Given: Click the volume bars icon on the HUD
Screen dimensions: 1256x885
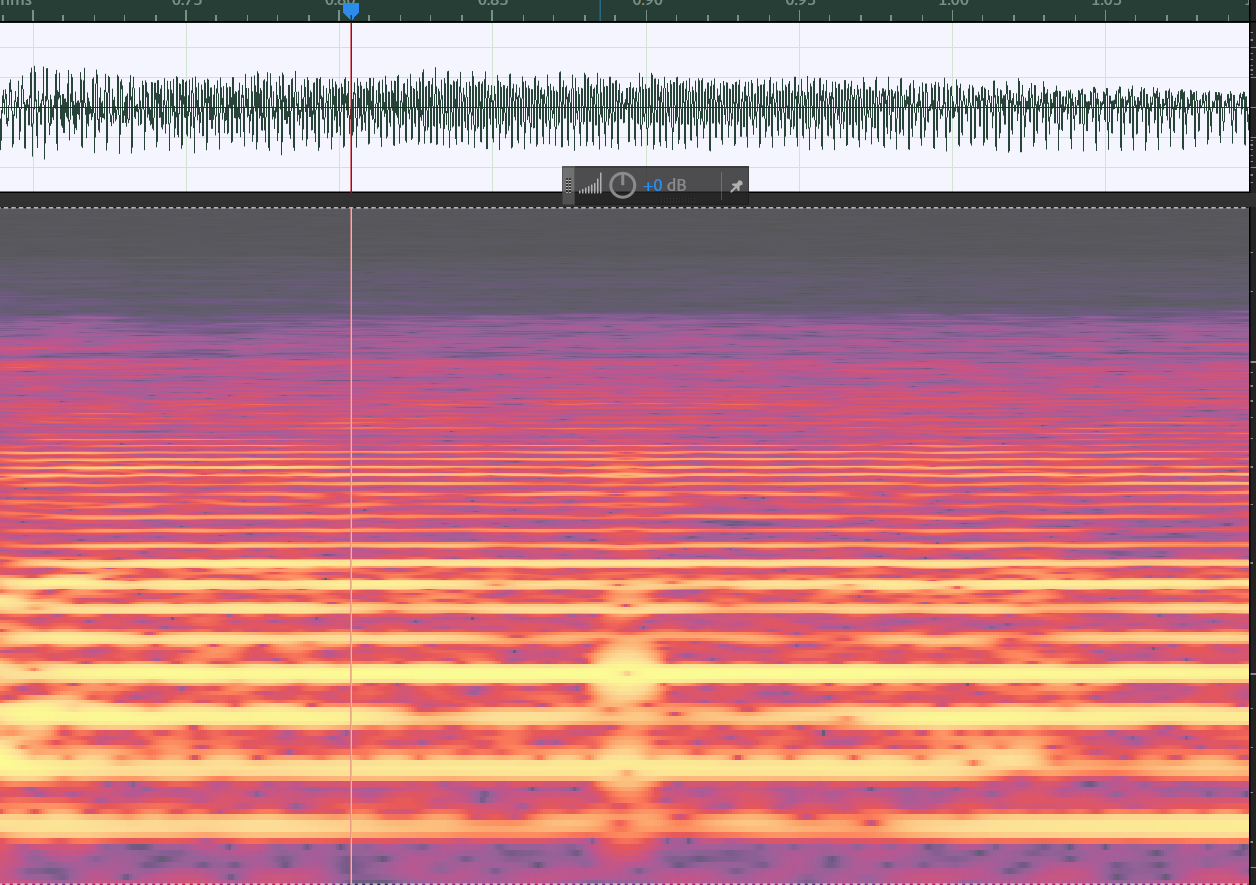Looking at the screenshot, I should 590,185.
